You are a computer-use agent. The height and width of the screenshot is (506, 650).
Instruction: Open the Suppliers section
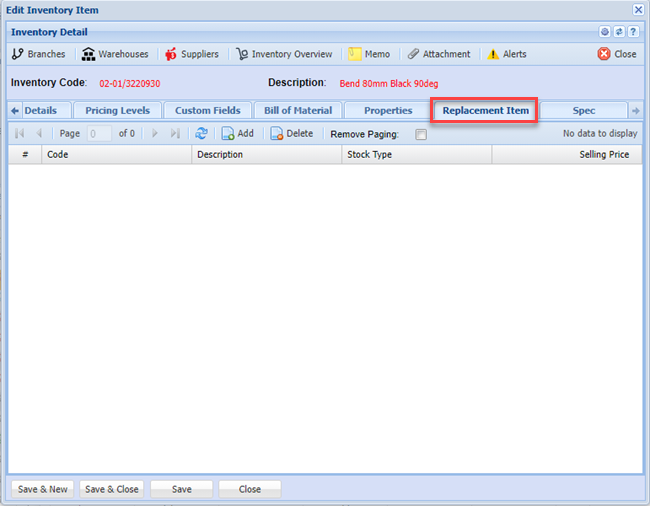pyautogui.click(x=191, y=54)
